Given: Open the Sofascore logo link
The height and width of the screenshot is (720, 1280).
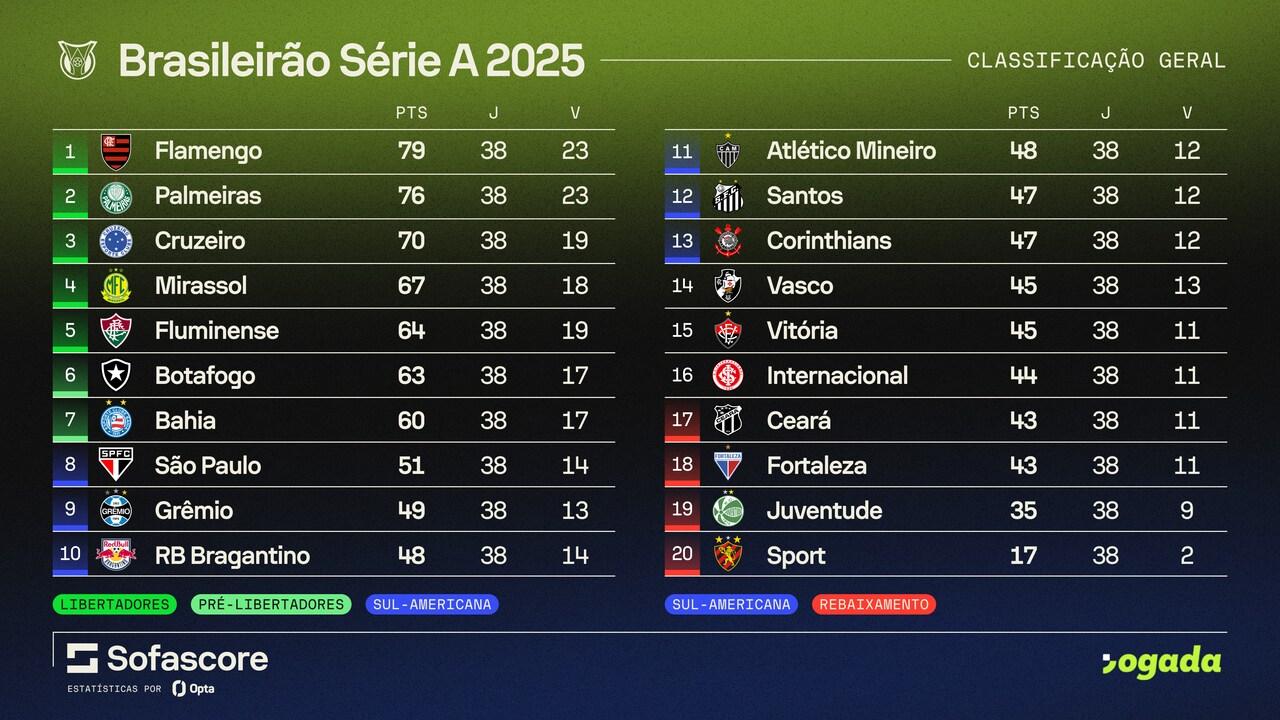Looking at the screenshot, I should pos(167,658).
